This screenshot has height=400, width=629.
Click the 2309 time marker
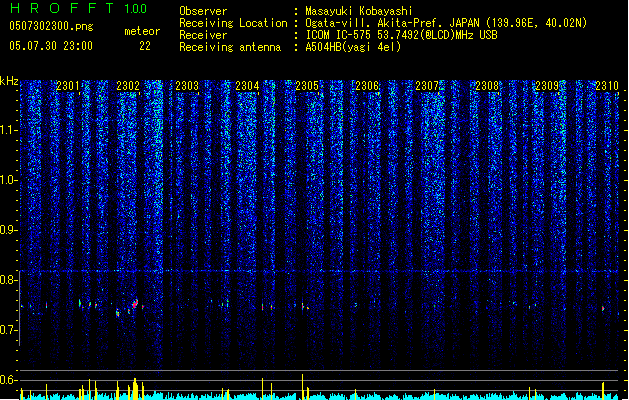pyautogui.click(x=547, y=86)
